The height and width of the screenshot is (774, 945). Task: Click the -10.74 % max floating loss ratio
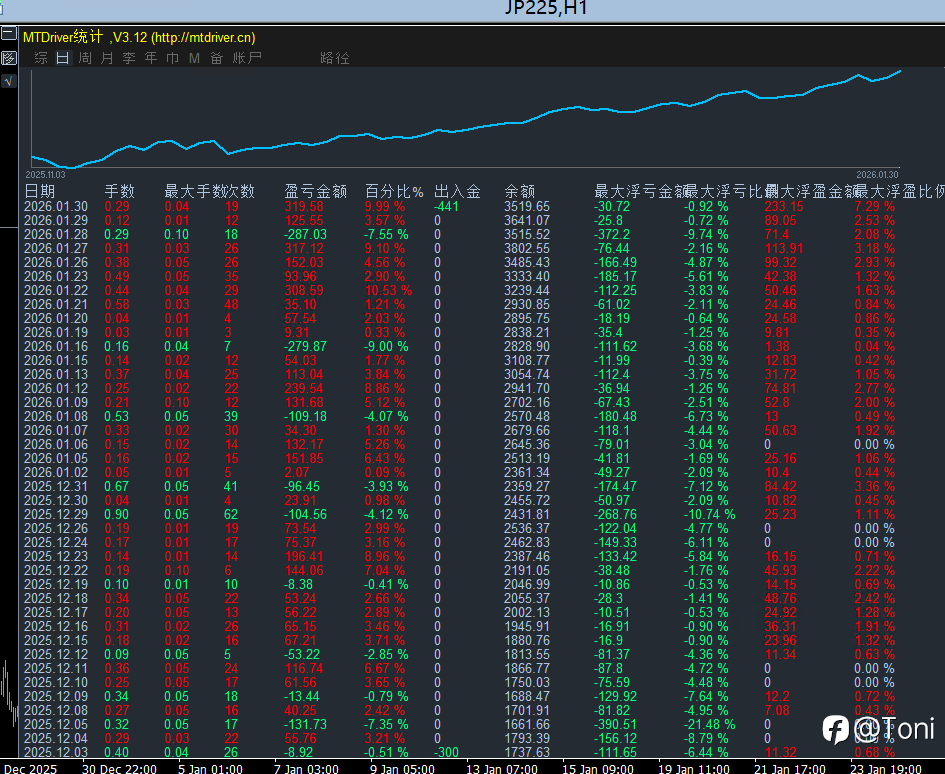(x=709, y=515)
